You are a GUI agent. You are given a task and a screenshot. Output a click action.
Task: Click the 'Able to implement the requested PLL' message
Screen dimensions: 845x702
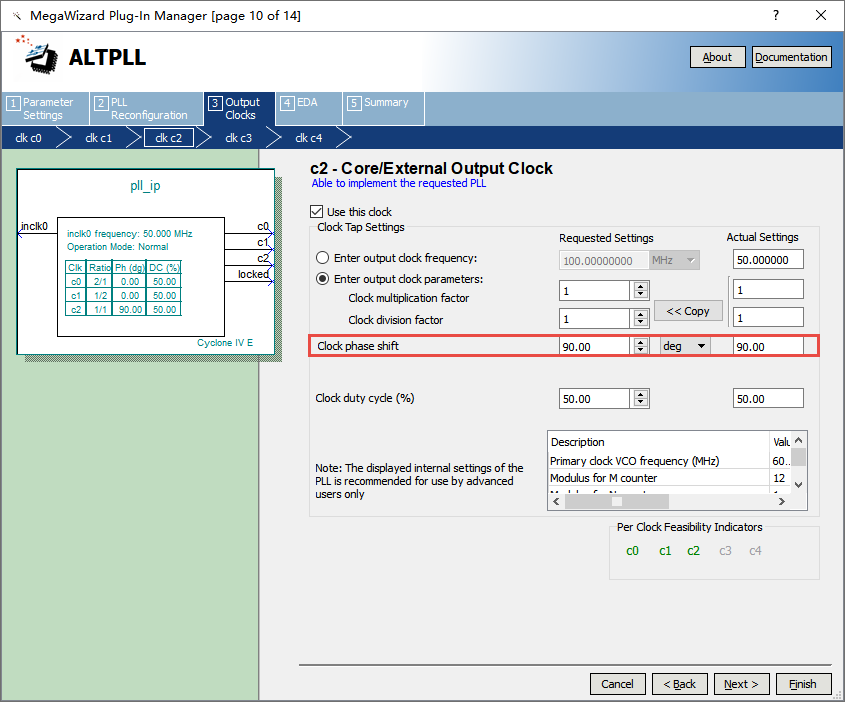click(x=399, y=183)
